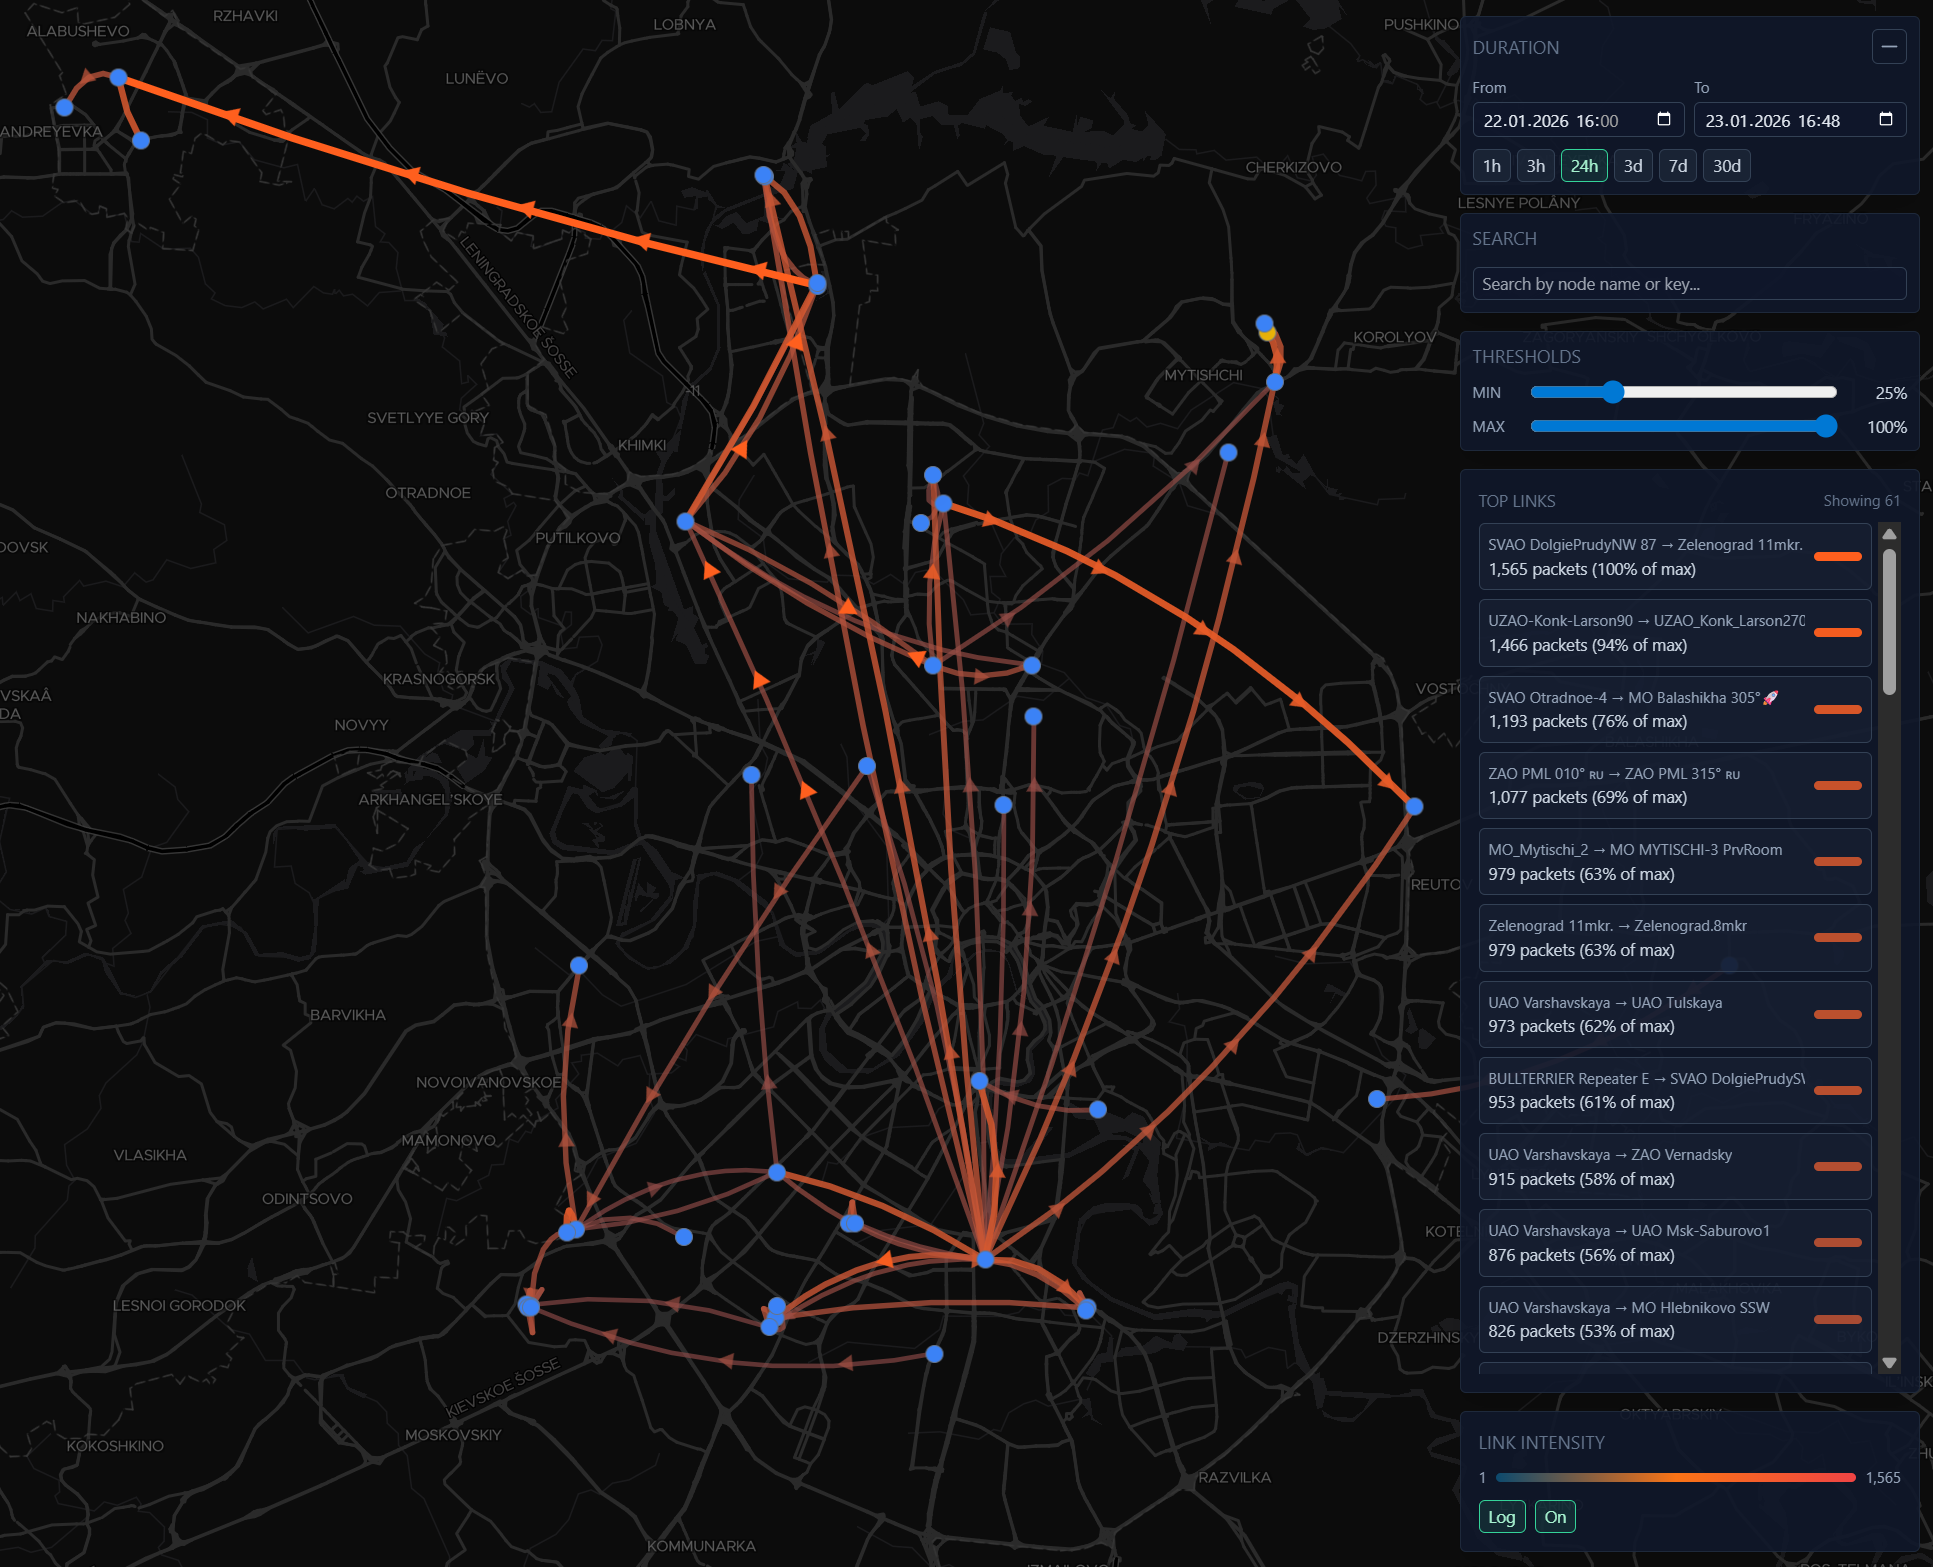The height and width of the screenshot is (1567, 1933).
Task: Select the 1h duration preset
Action: pyautogui.click(x=1491, y=166)
